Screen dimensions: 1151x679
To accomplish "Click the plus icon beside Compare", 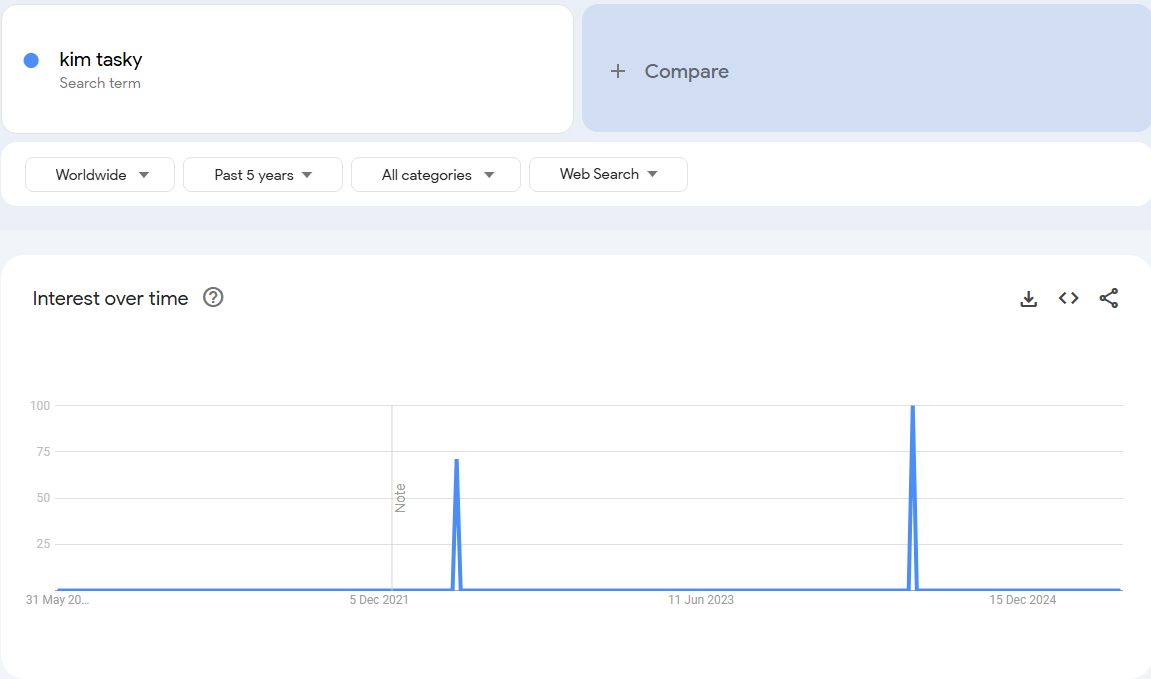I will coord(618,71).
